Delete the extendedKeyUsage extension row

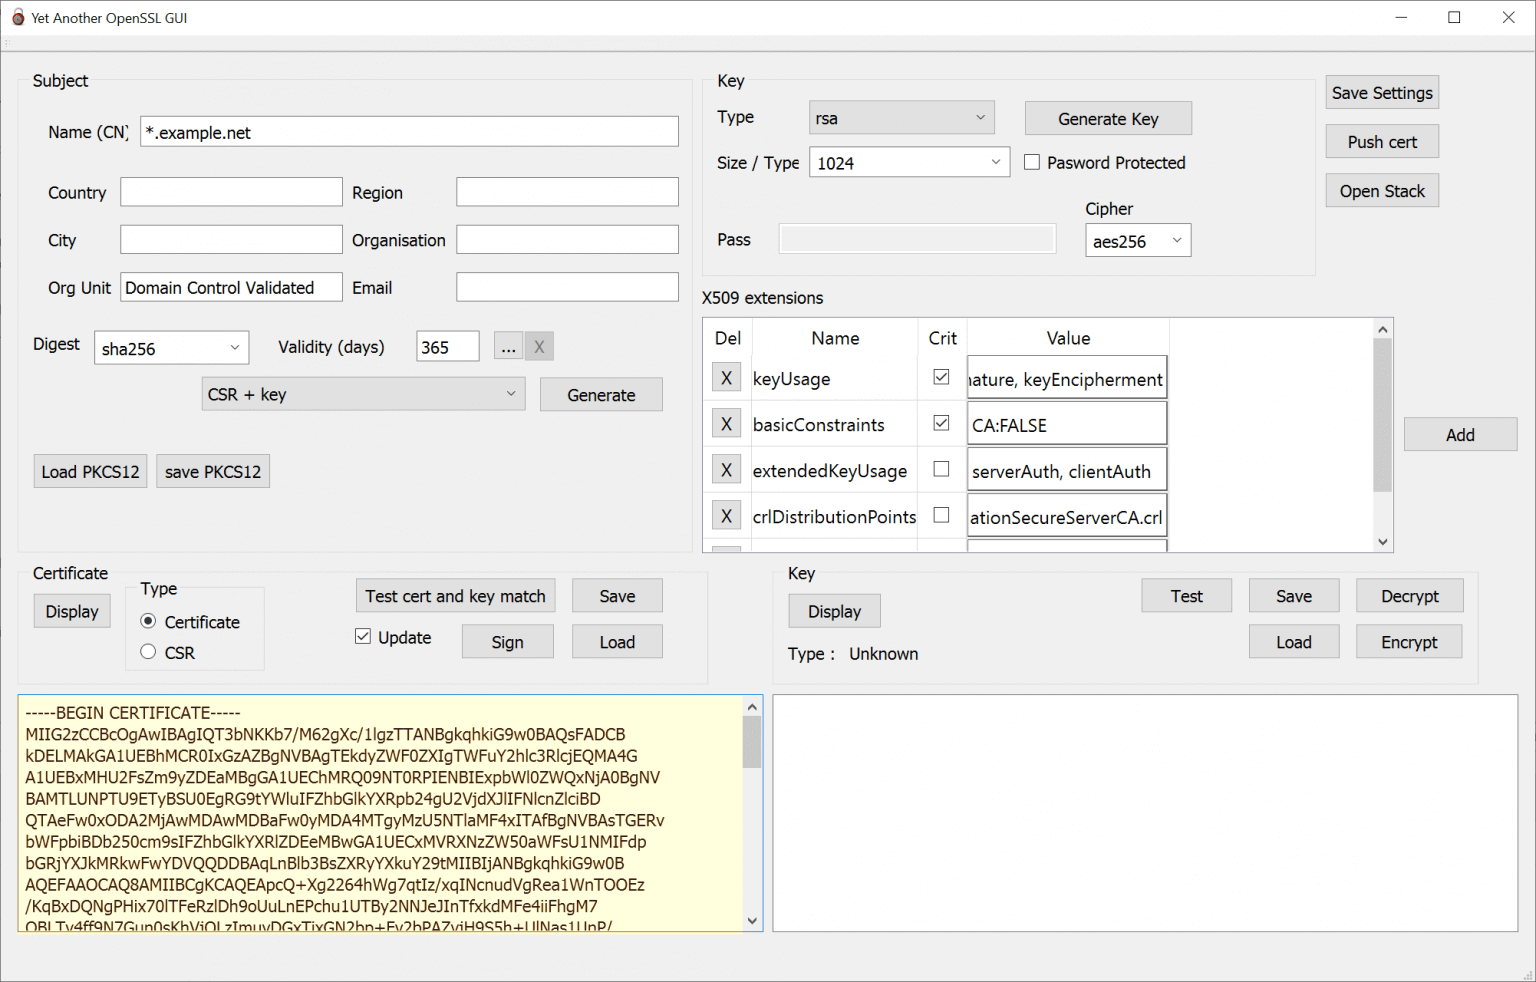pyautogui.click(x=726, y=469)
